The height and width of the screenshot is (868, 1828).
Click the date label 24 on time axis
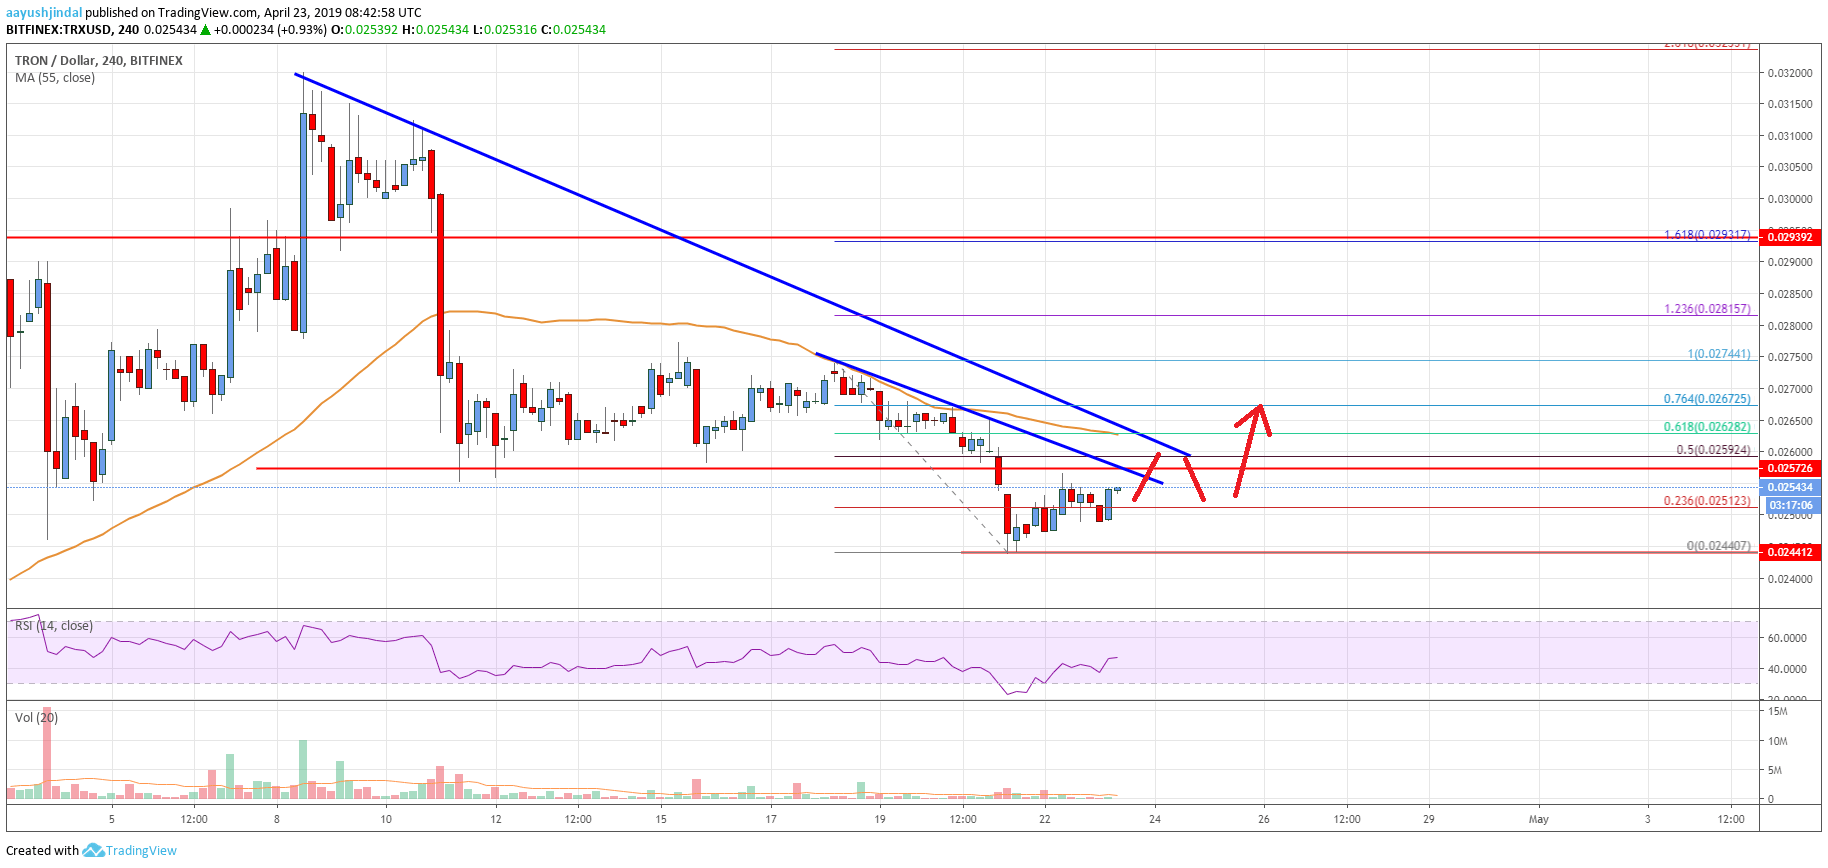(1155, 819)
